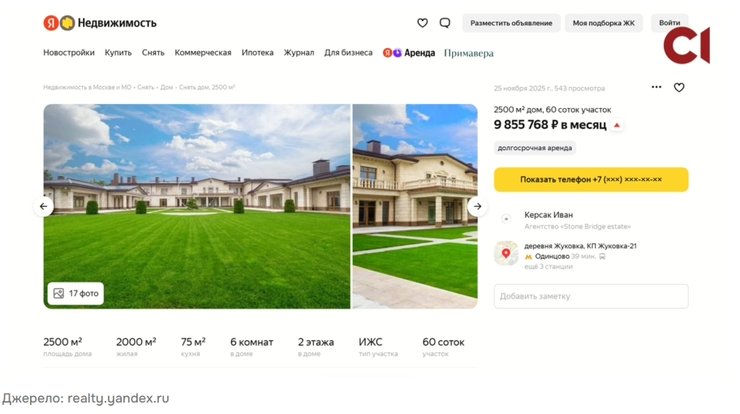740x414 pixels.
Task: Click the Yandex Недвижимость logo
Action: coord(100,23)
